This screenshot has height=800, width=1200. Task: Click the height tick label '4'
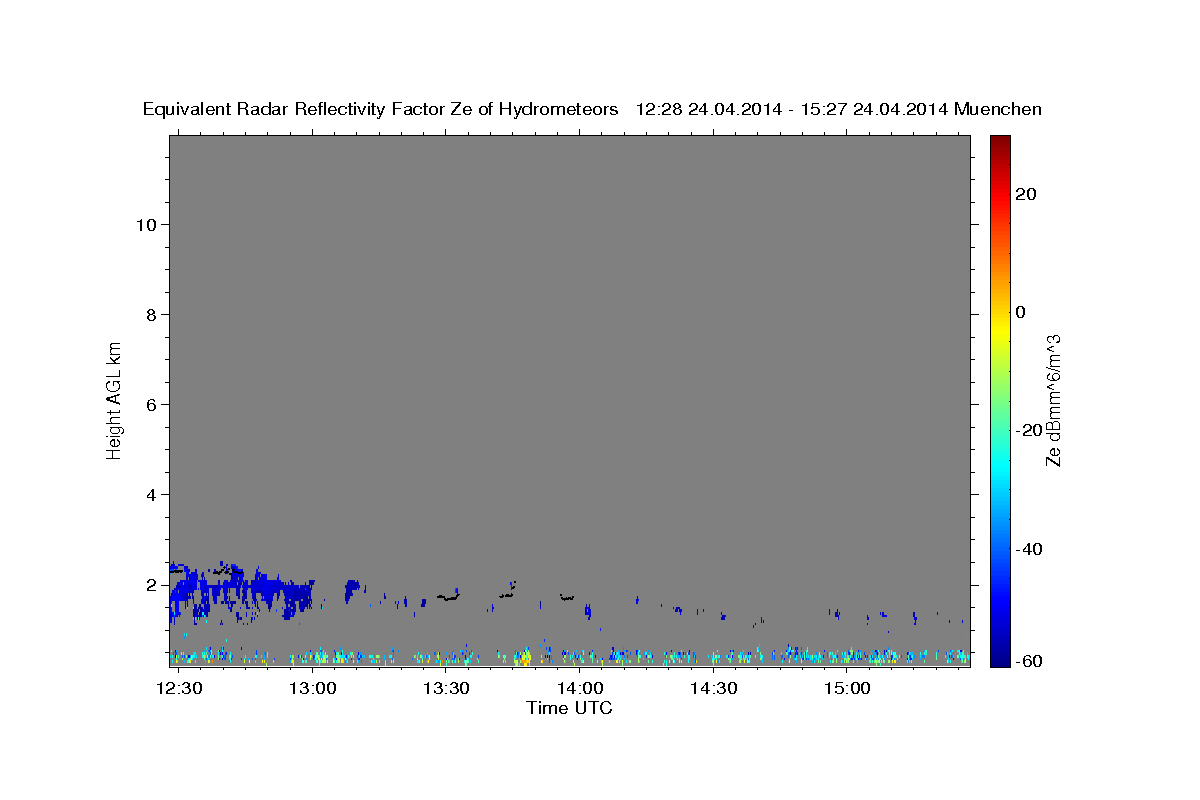click(152, 495)
